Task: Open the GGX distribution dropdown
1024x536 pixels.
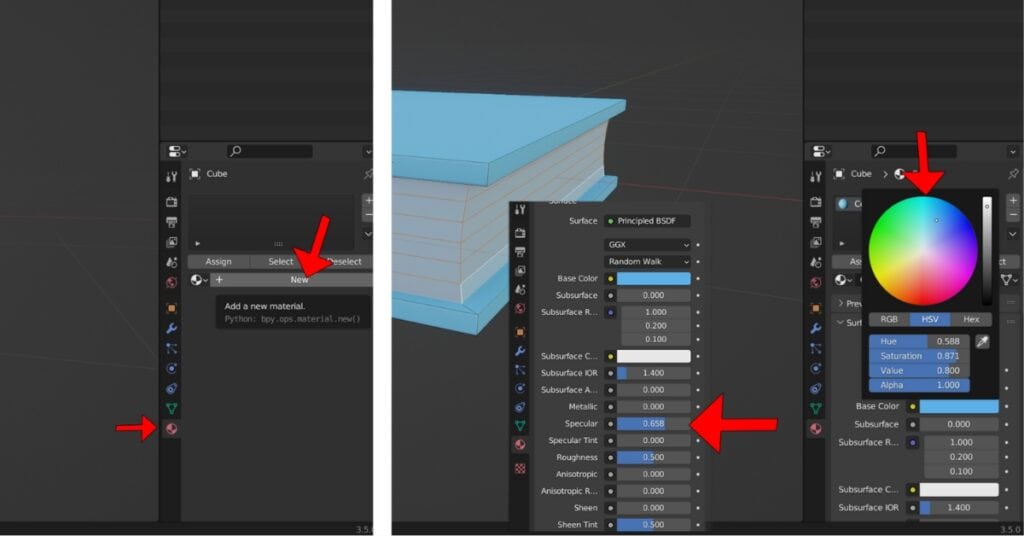Action: [x=647, y=244]
